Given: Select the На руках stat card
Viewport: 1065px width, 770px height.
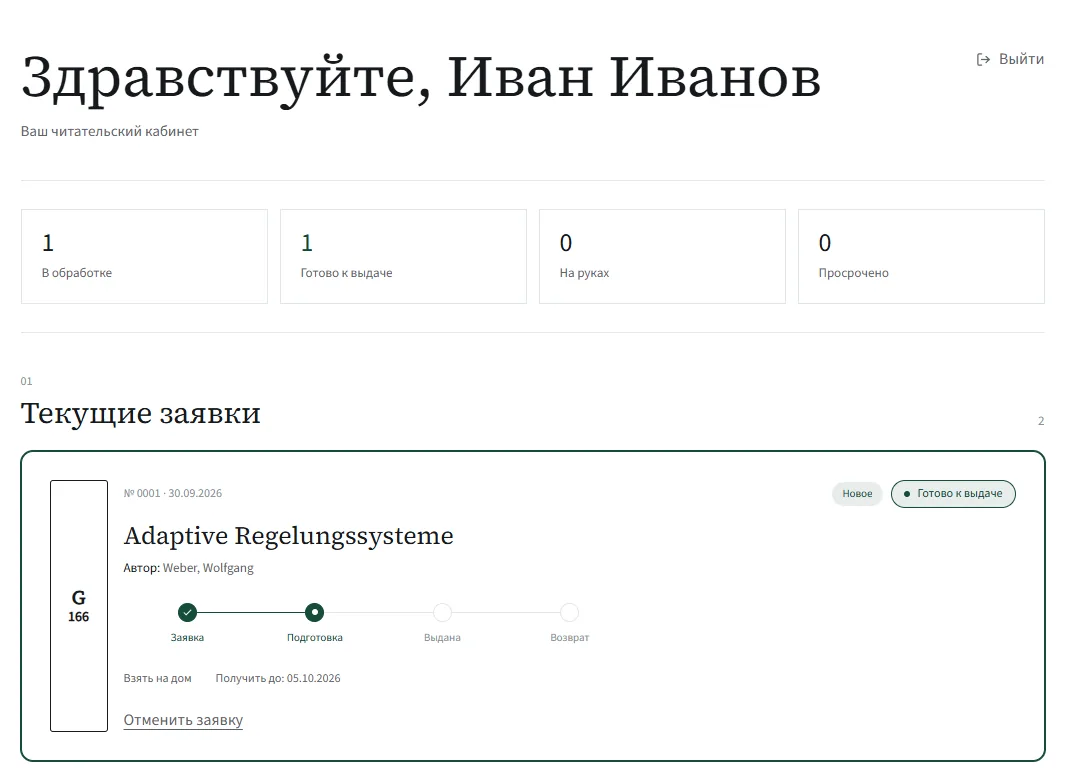Looking at the screenshot, I should click(662, 257).
